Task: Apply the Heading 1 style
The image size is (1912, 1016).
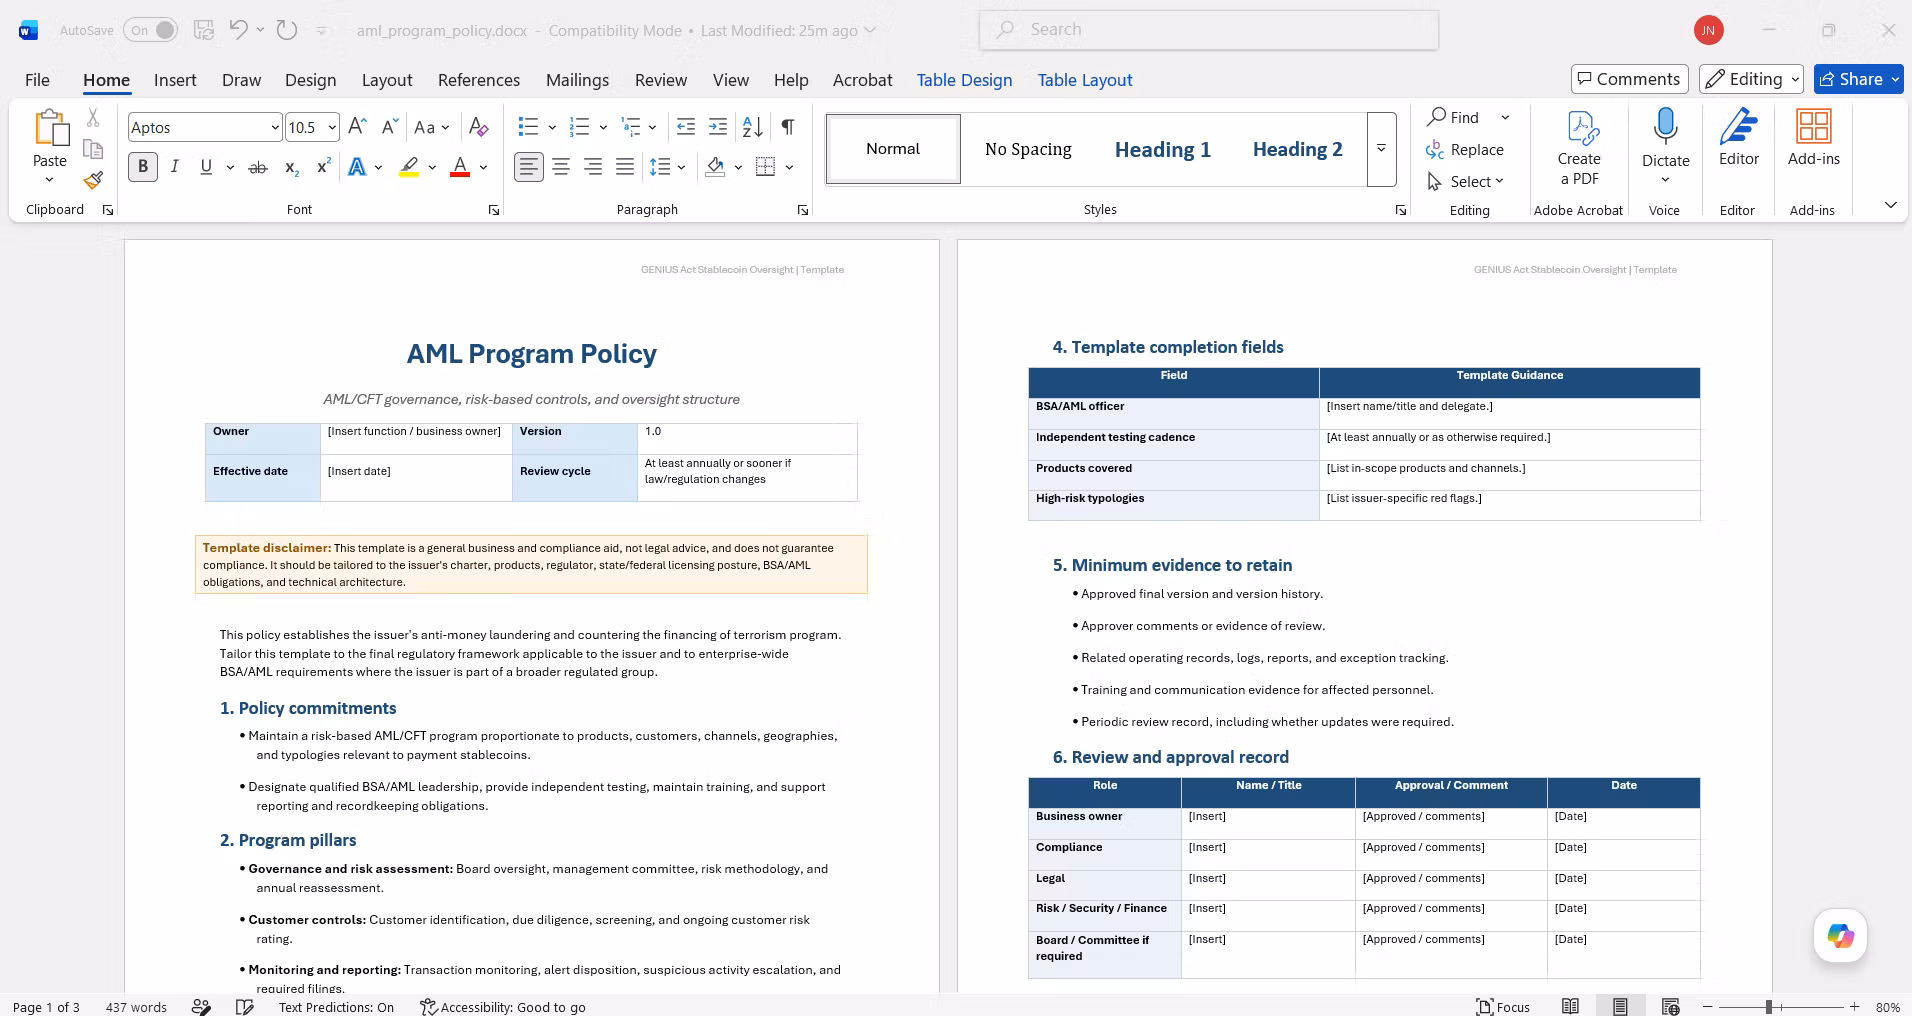Action: 1162,149
